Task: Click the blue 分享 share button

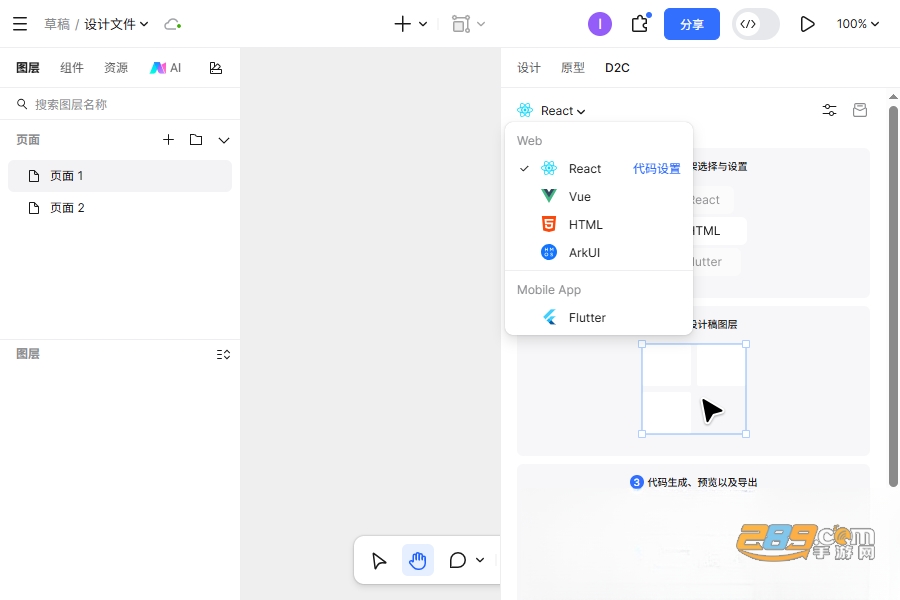Action: click(x=692, y=24)
